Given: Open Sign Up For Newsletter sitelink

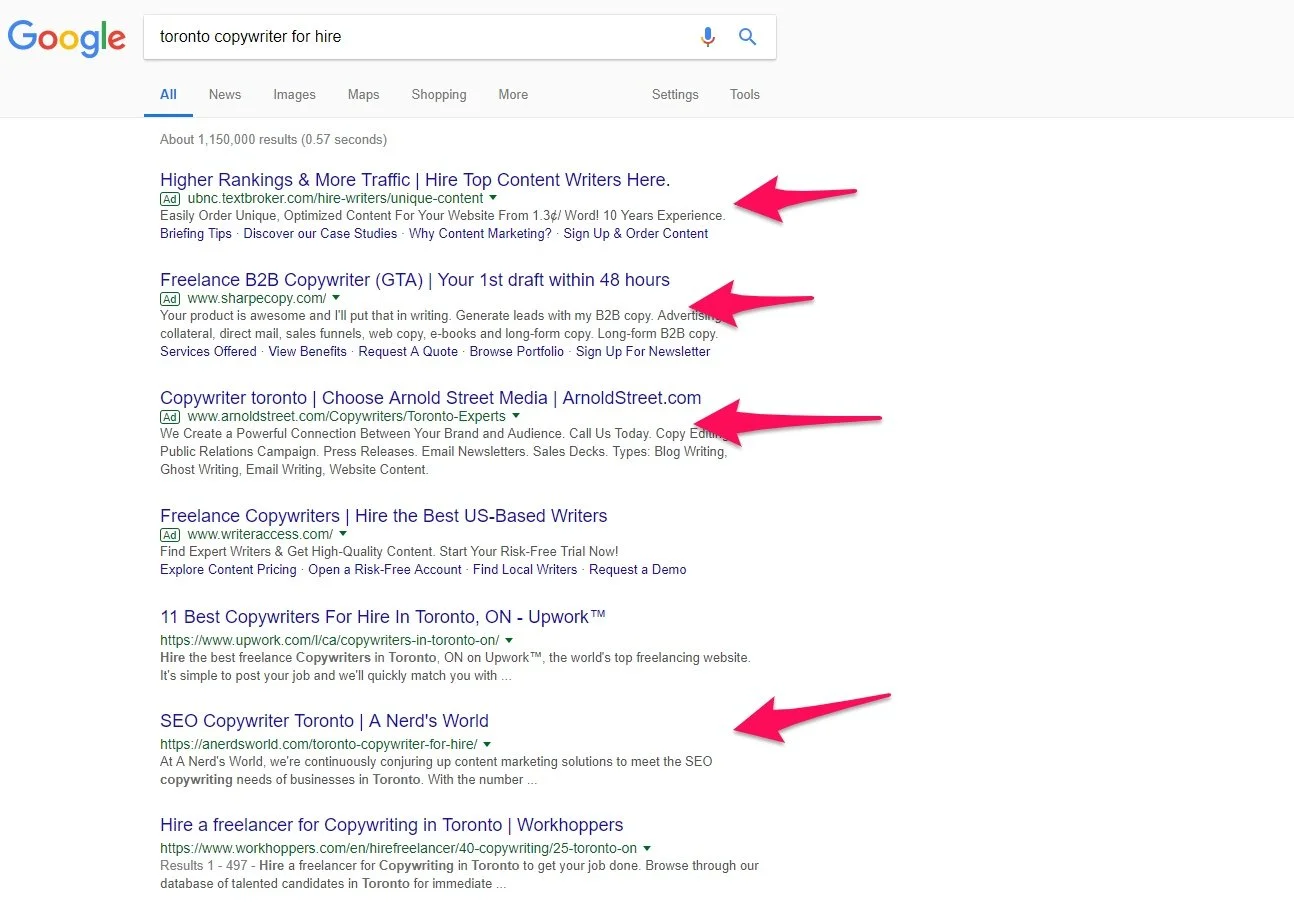Looking at the screenshot, I should point(643,351).
